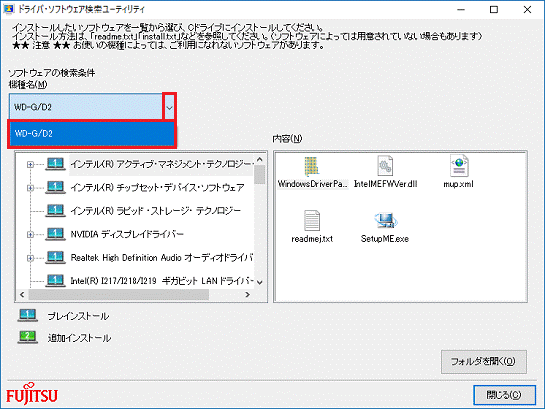Click the mup.xml file icon

pos(459,166)
